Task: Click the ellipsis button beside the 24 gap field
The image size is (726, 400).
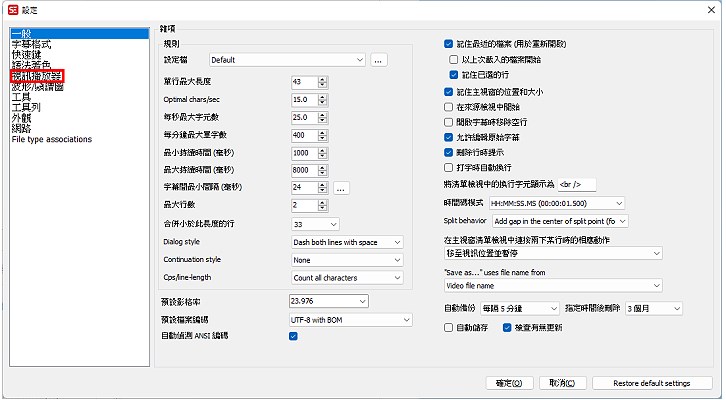Action: coord(341,188)
